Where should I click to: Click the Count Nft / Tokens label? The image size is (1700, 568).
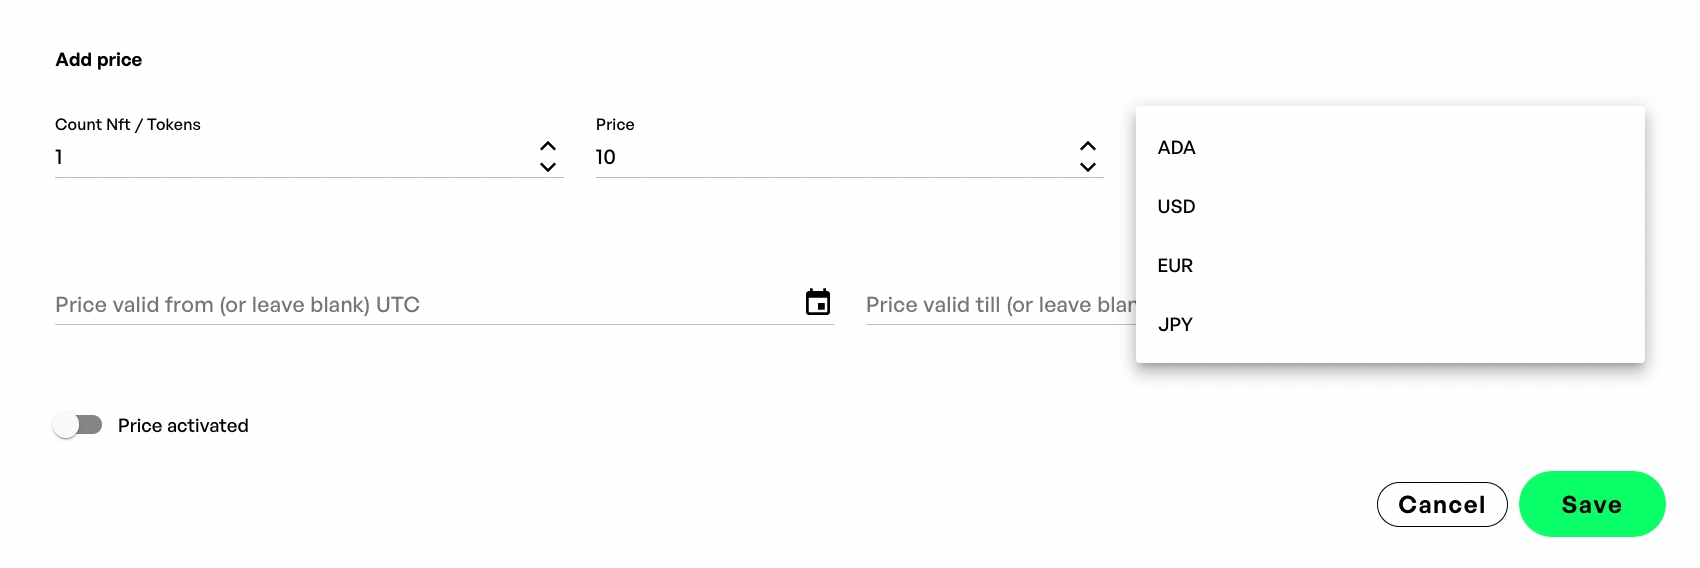(x=128, y=125)
